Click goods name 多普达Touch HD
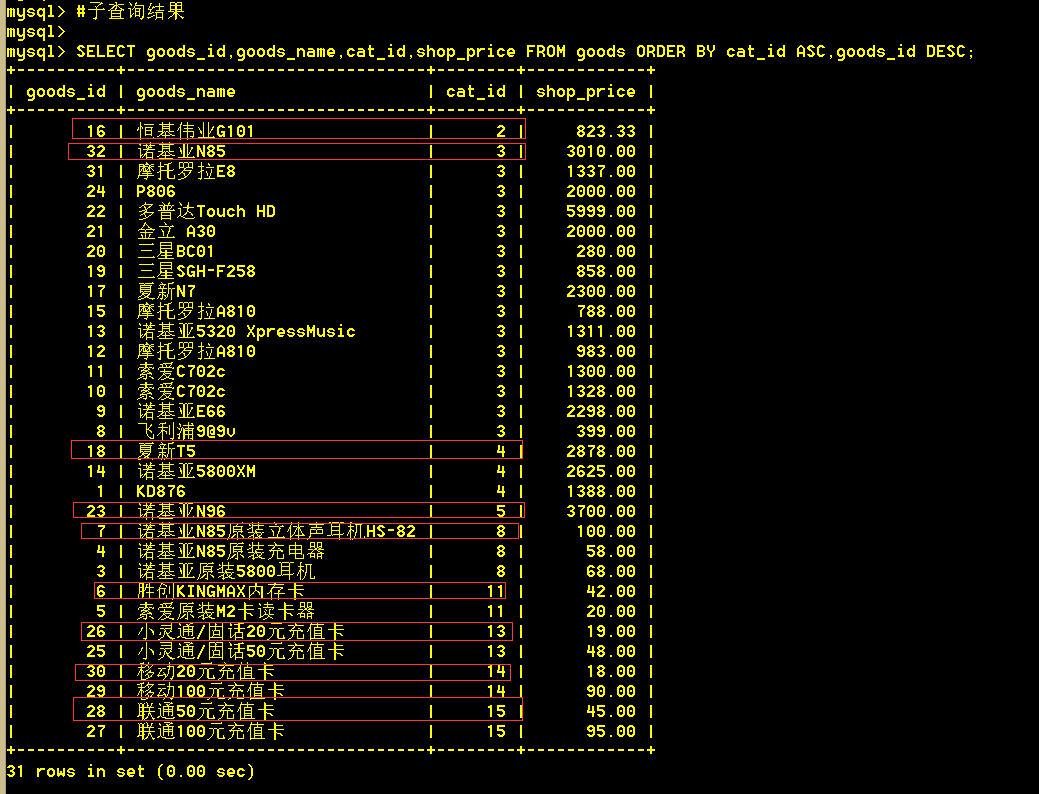Viewport: 1039px width, 794px height. click(205, 211)
